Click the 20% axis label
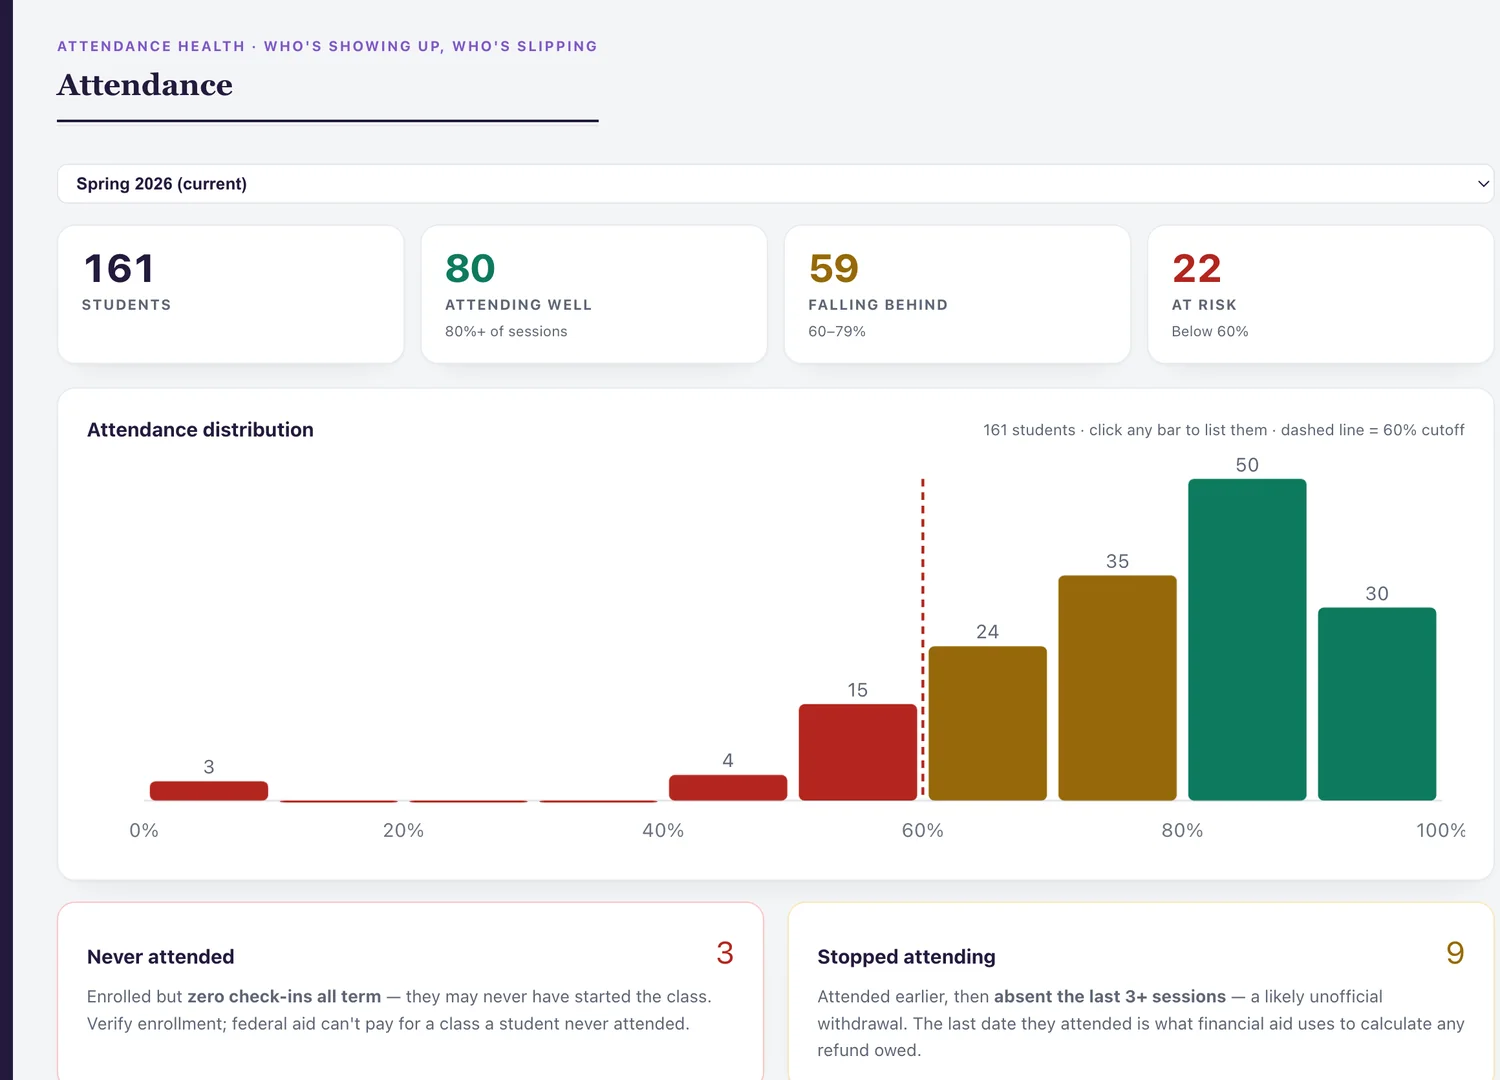 [x=403, y=830]
